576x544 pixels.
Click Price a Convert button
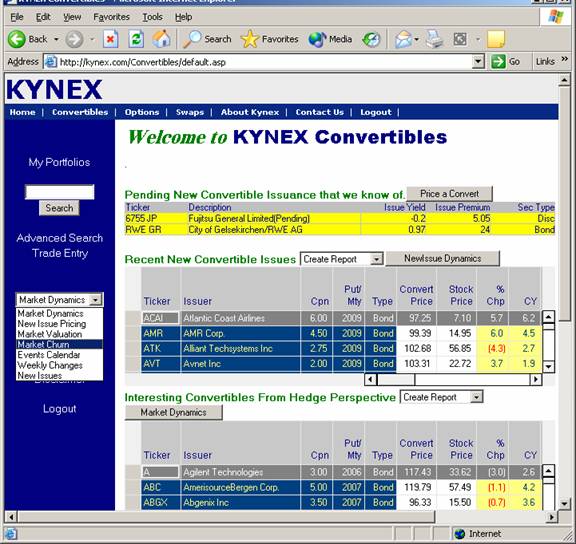point(449,194)
